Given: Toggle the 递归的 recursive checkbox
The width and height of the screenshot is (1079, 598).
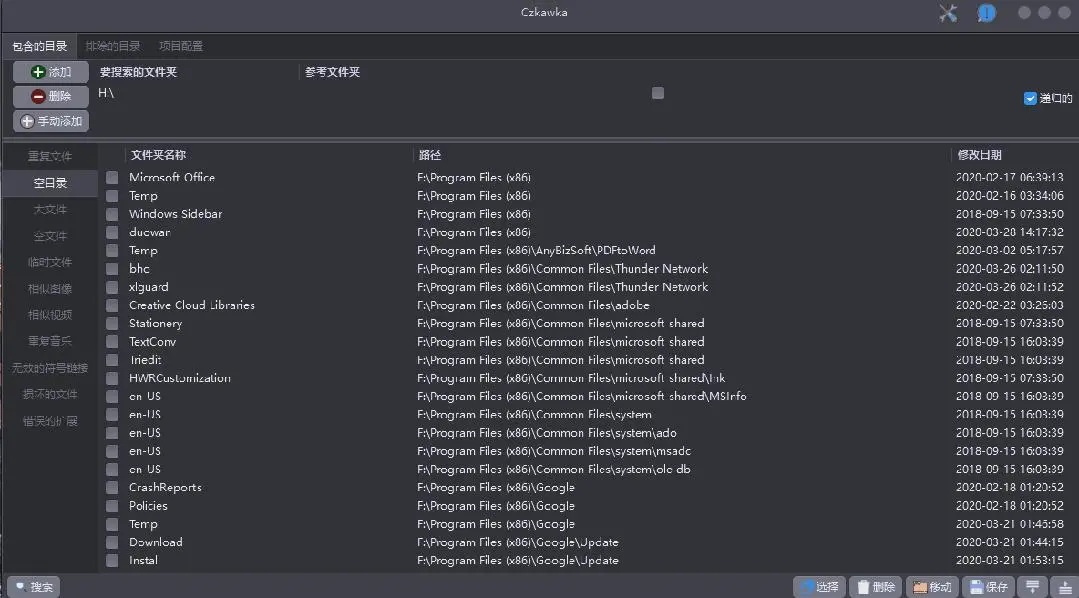Looking at the screenshot, I should click(1030, 98).
